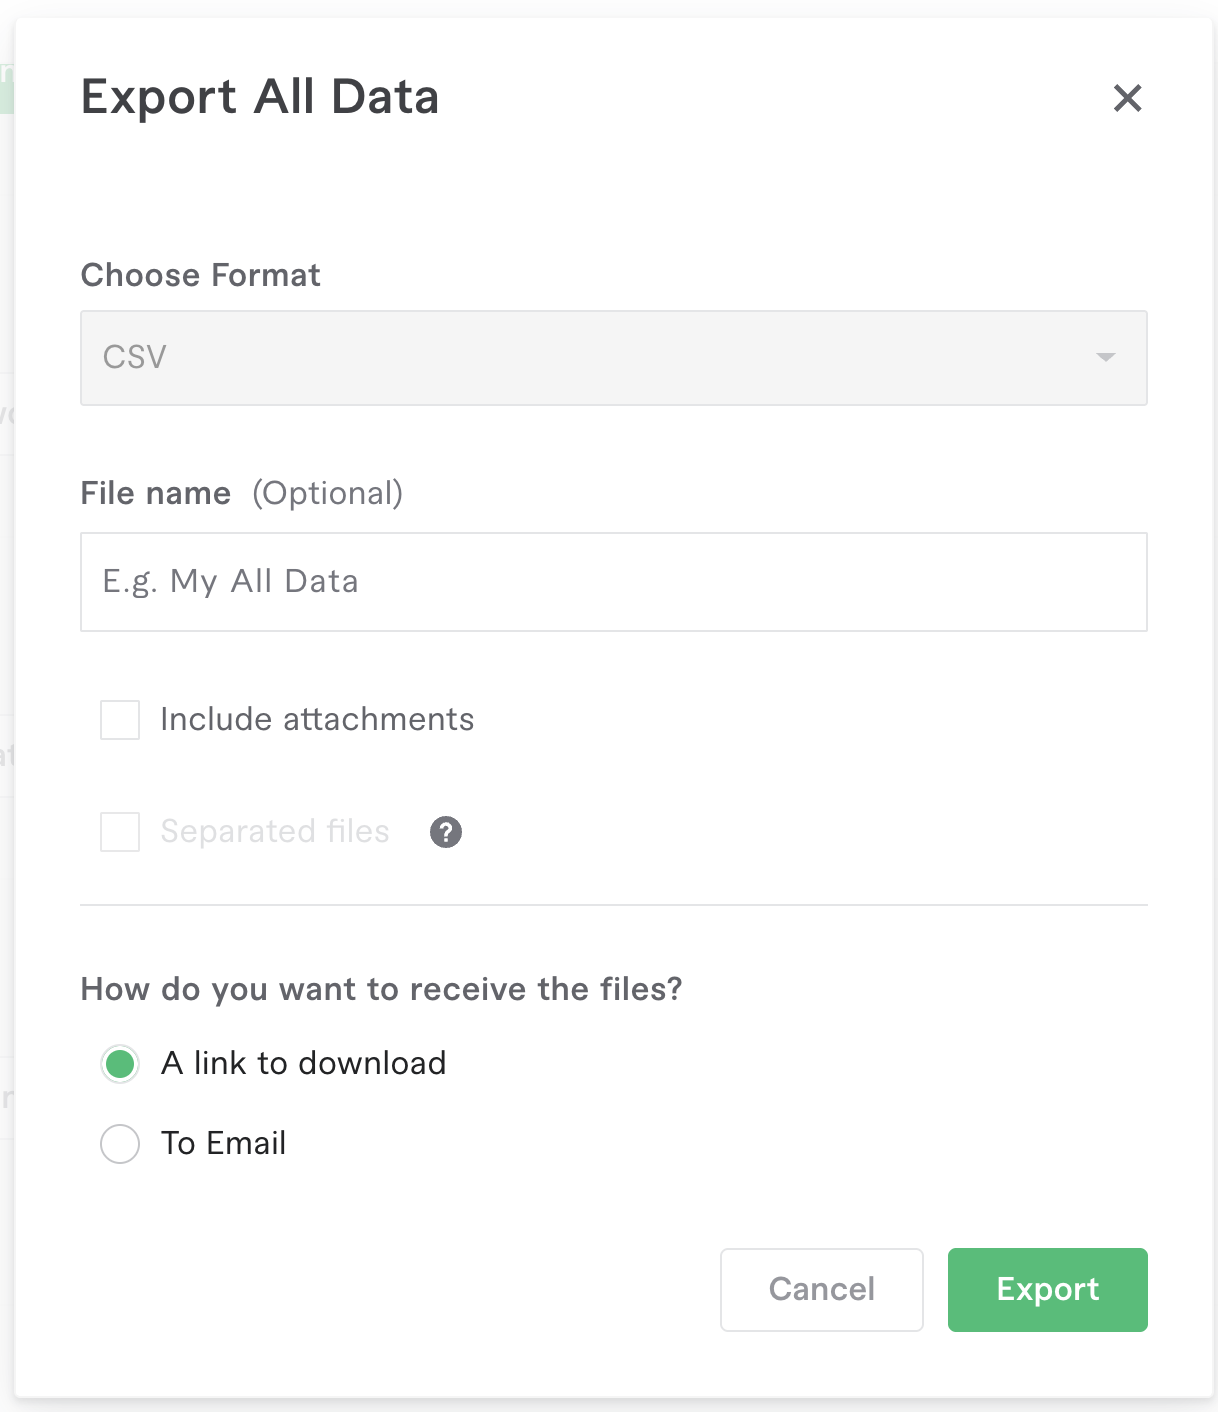Click the File name input field
Viewport: 1218px width, 1412px height.
click(x=613, y=582)
